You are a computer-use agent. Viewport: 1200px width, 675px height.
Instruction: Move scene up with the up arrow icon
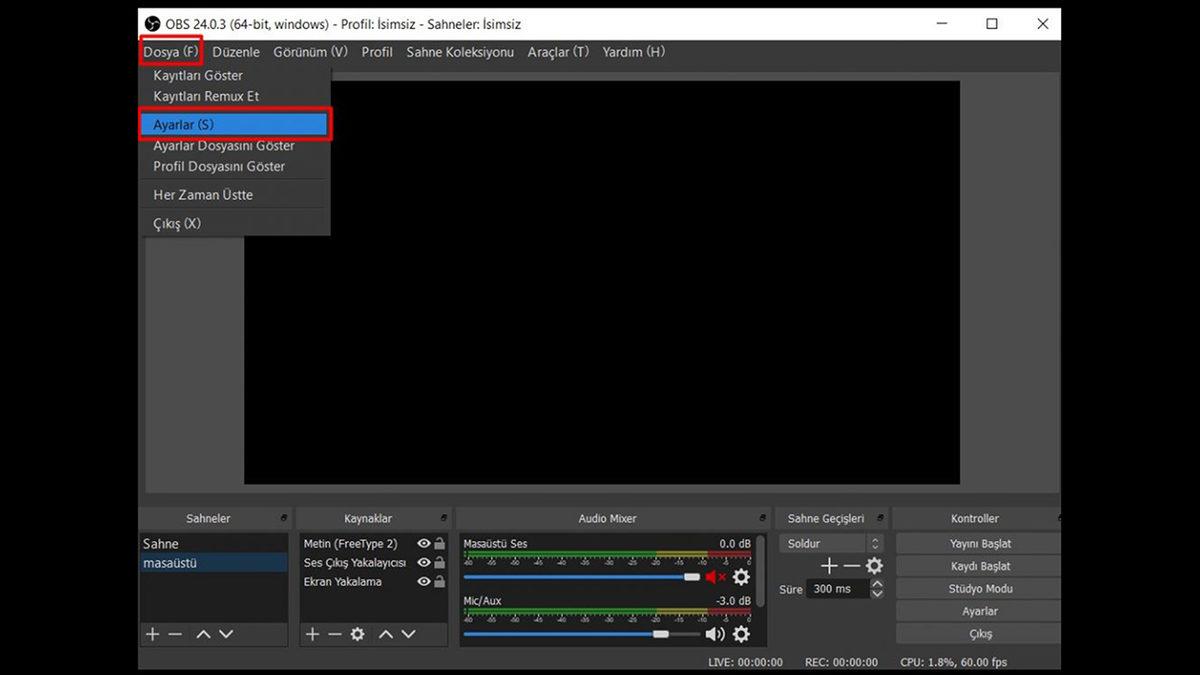click(x=202, y=634)
